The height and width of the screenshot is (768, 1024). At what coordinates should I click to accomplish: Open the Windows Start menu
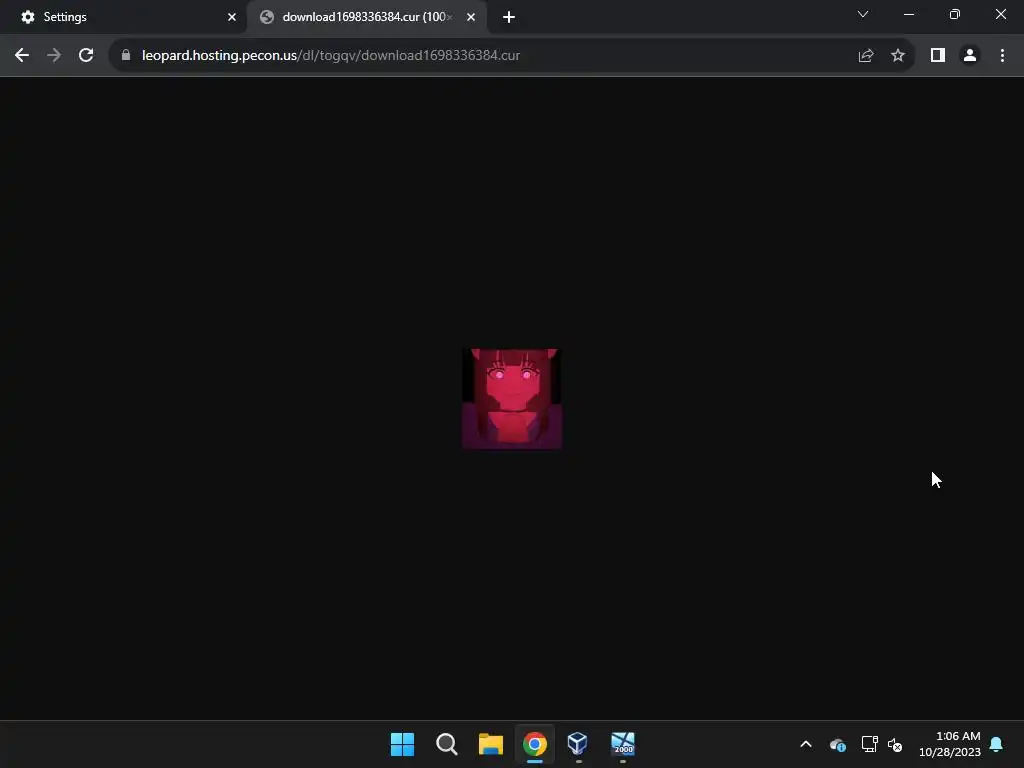402,744
